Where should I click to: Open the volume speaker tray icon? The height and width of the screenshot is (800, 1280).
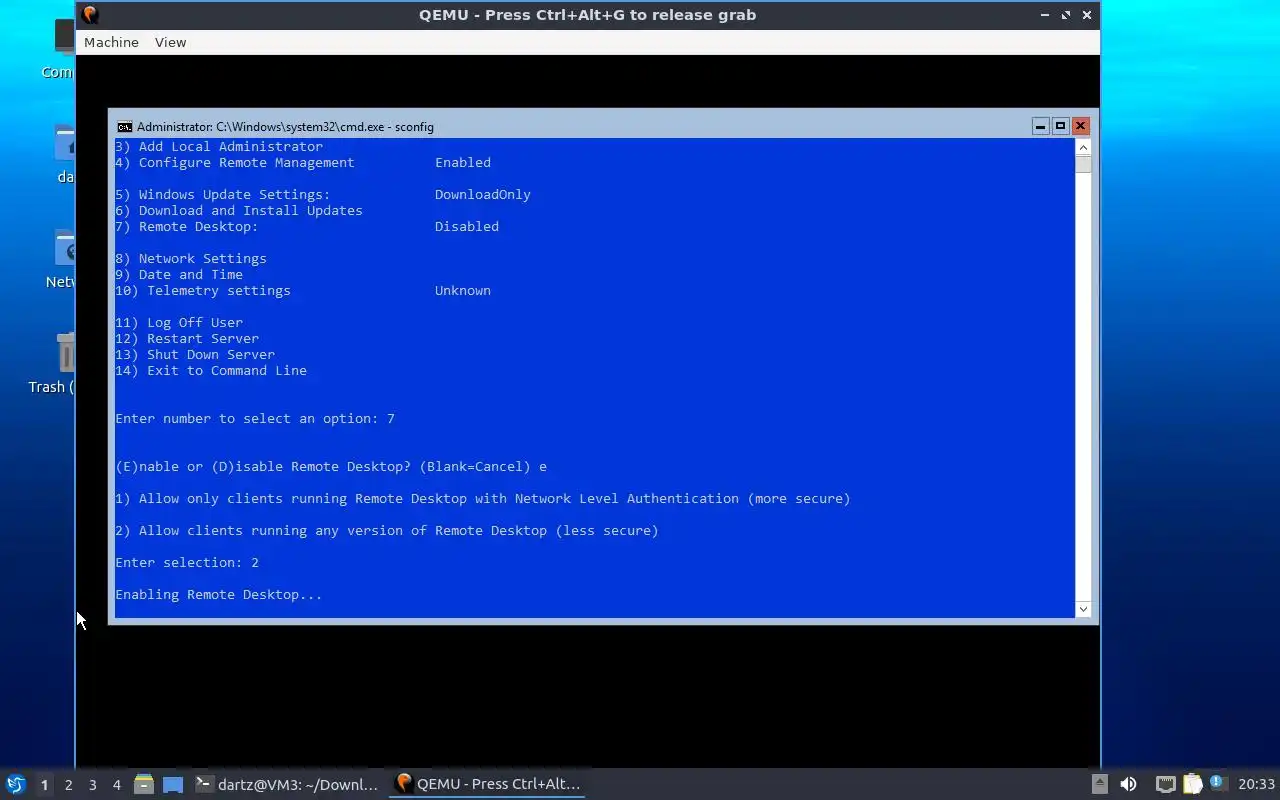[x=1128, y=784]
